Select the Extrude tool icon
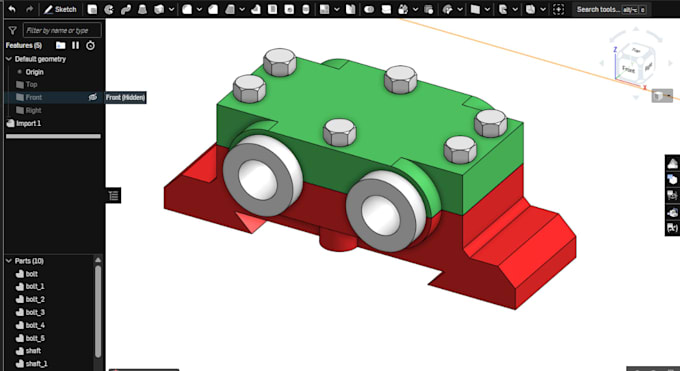This screenshot has height=371, width=680. (x=92, y=9)
